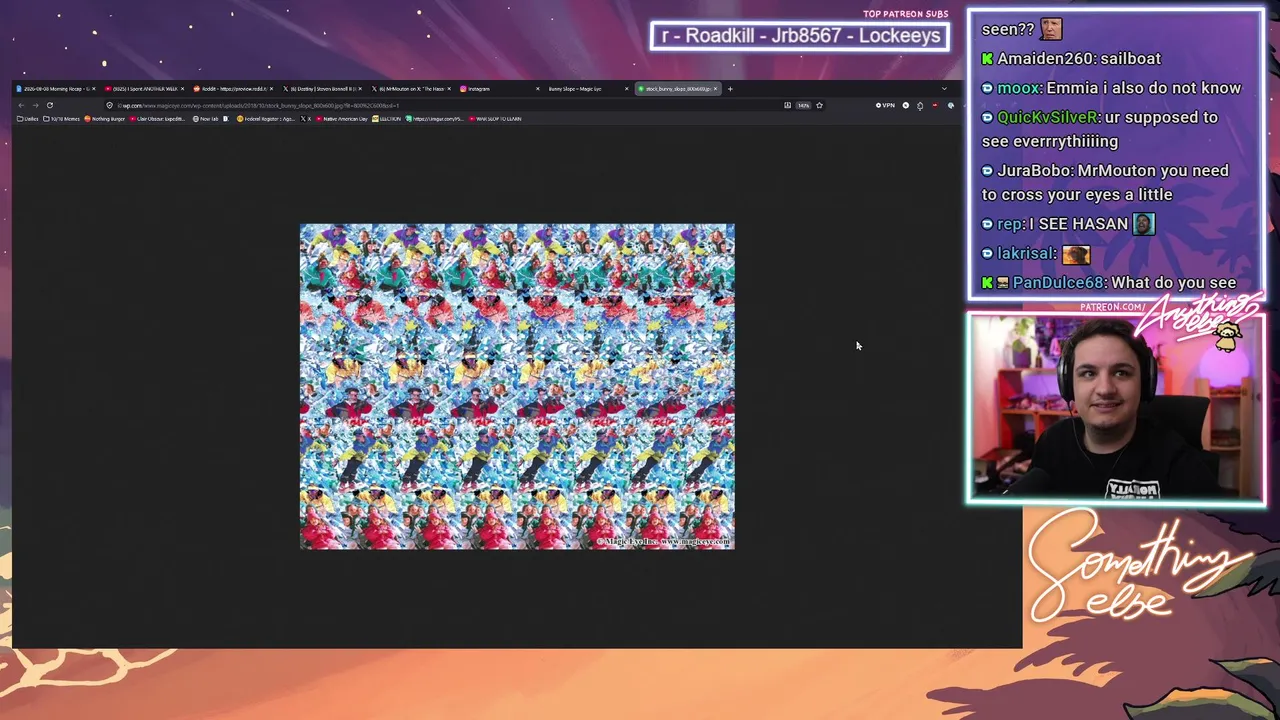This screenshot has height=720, width=1280.
Task: Click the Magic Eye stereogram image
Action: tap(517, 386)
